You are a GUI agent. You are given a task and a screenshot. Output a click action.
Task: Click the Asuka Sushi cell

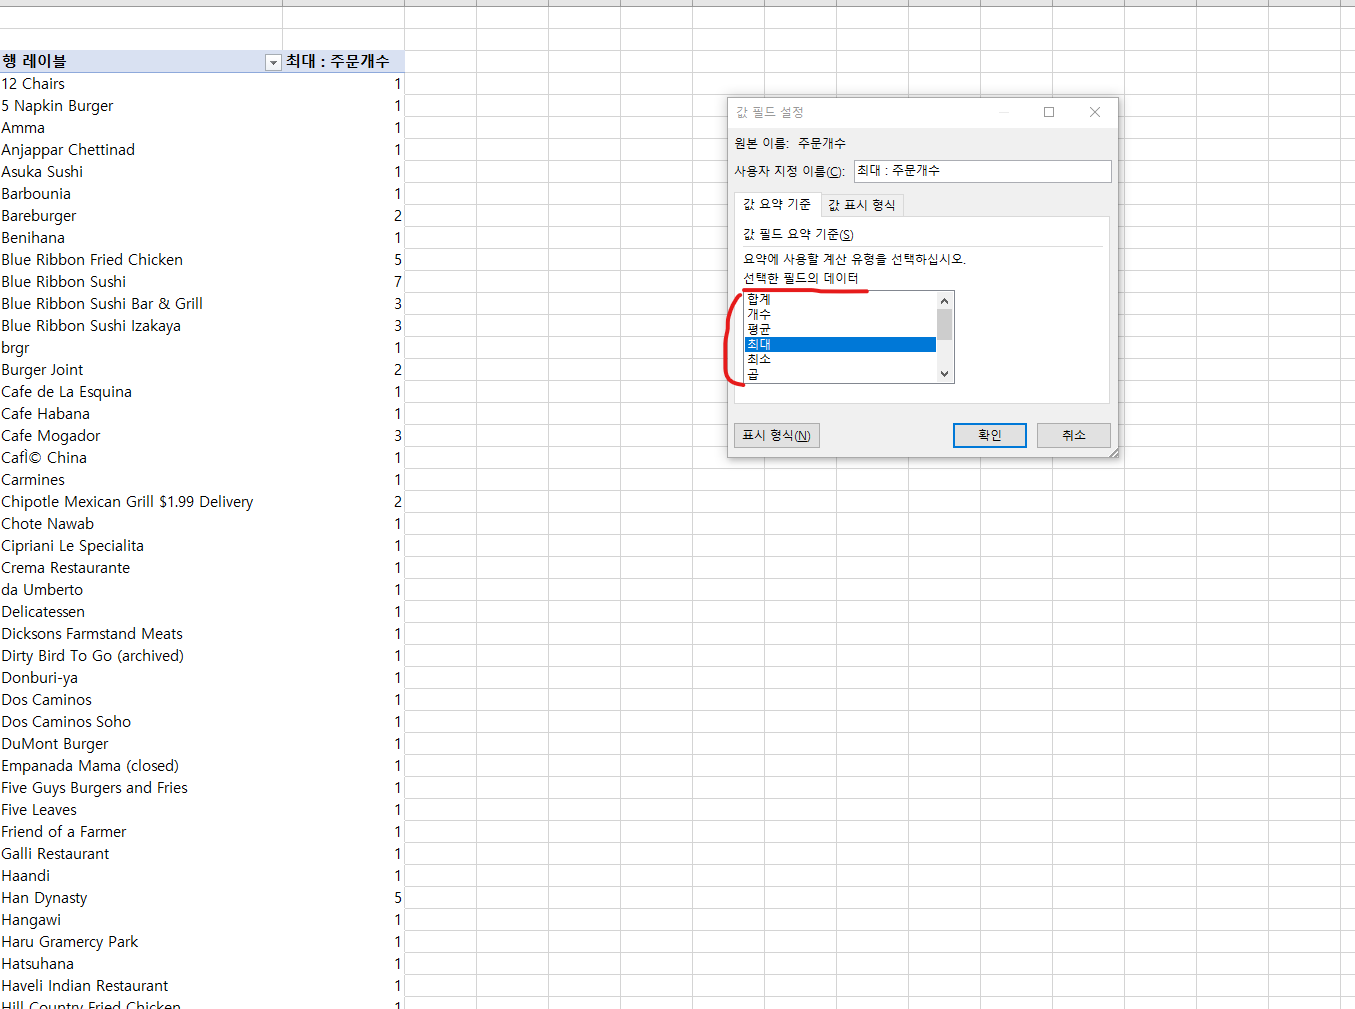pos(141,172)
